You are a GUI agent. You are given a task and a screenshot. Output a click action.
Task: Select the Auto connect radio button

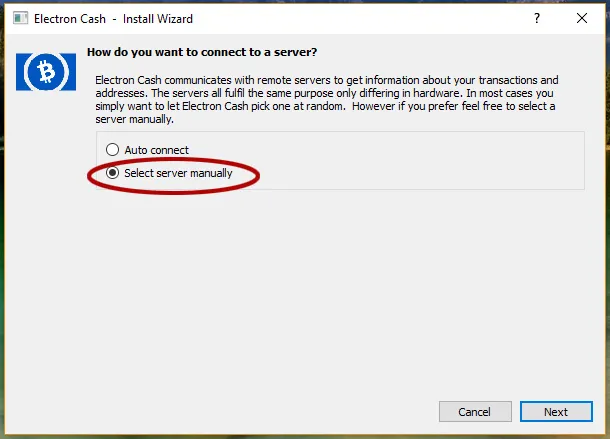pos(112,149)
